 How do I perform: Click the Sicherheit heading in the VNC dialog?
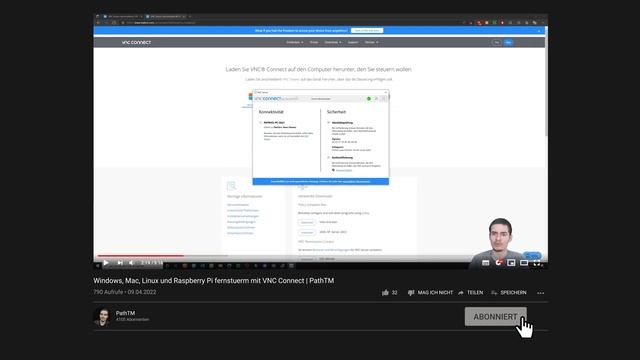tap(336, 112)
